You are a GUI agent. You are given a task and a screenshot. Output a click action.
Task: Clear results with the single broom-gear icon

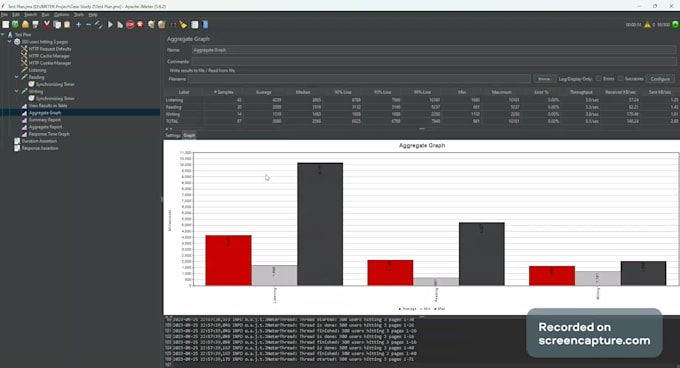pos(151,25)
